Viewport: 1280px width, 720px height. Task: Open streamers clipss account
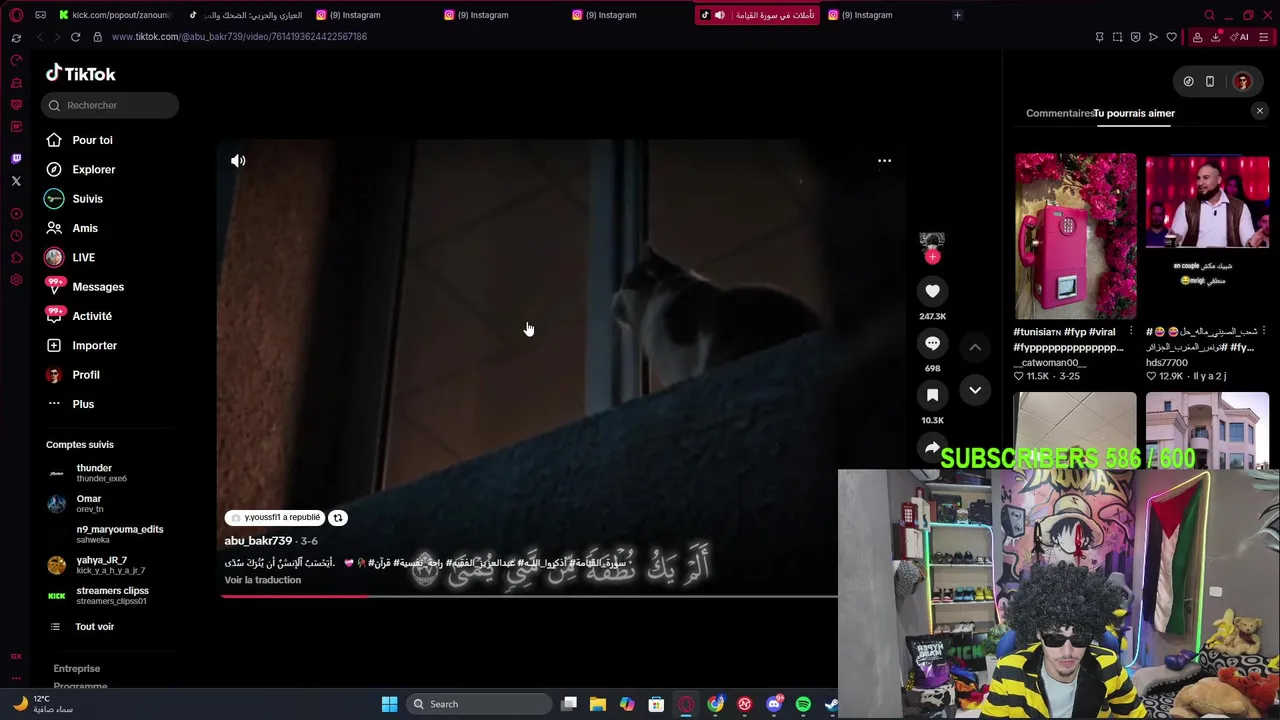pos(112,596)
